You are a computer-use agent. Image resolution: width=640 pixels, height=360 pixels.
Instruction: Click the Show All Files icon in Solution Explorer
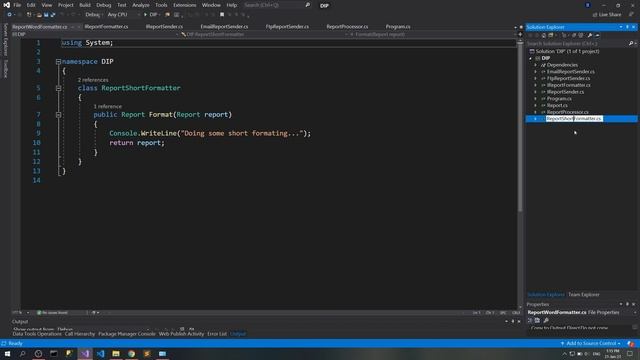581,36
